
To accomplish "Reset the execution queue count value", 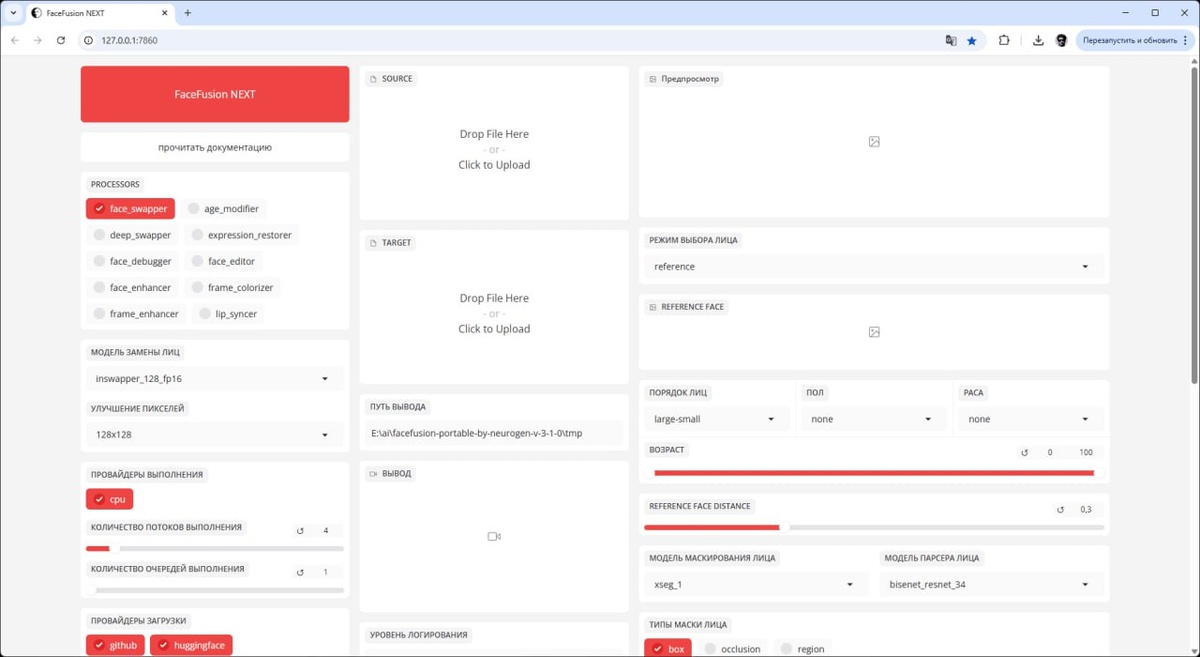I will coord(300,573).
